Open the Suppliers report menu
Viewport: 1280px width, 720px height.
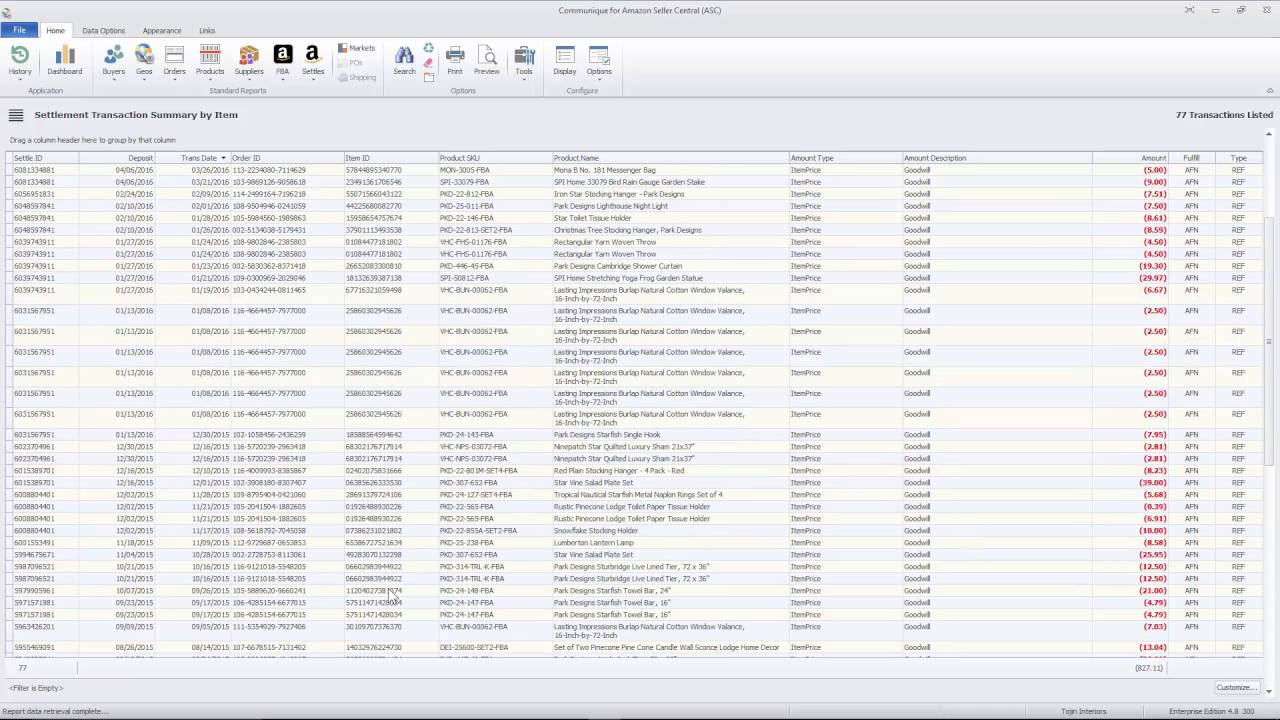click(x=249, y=60)
